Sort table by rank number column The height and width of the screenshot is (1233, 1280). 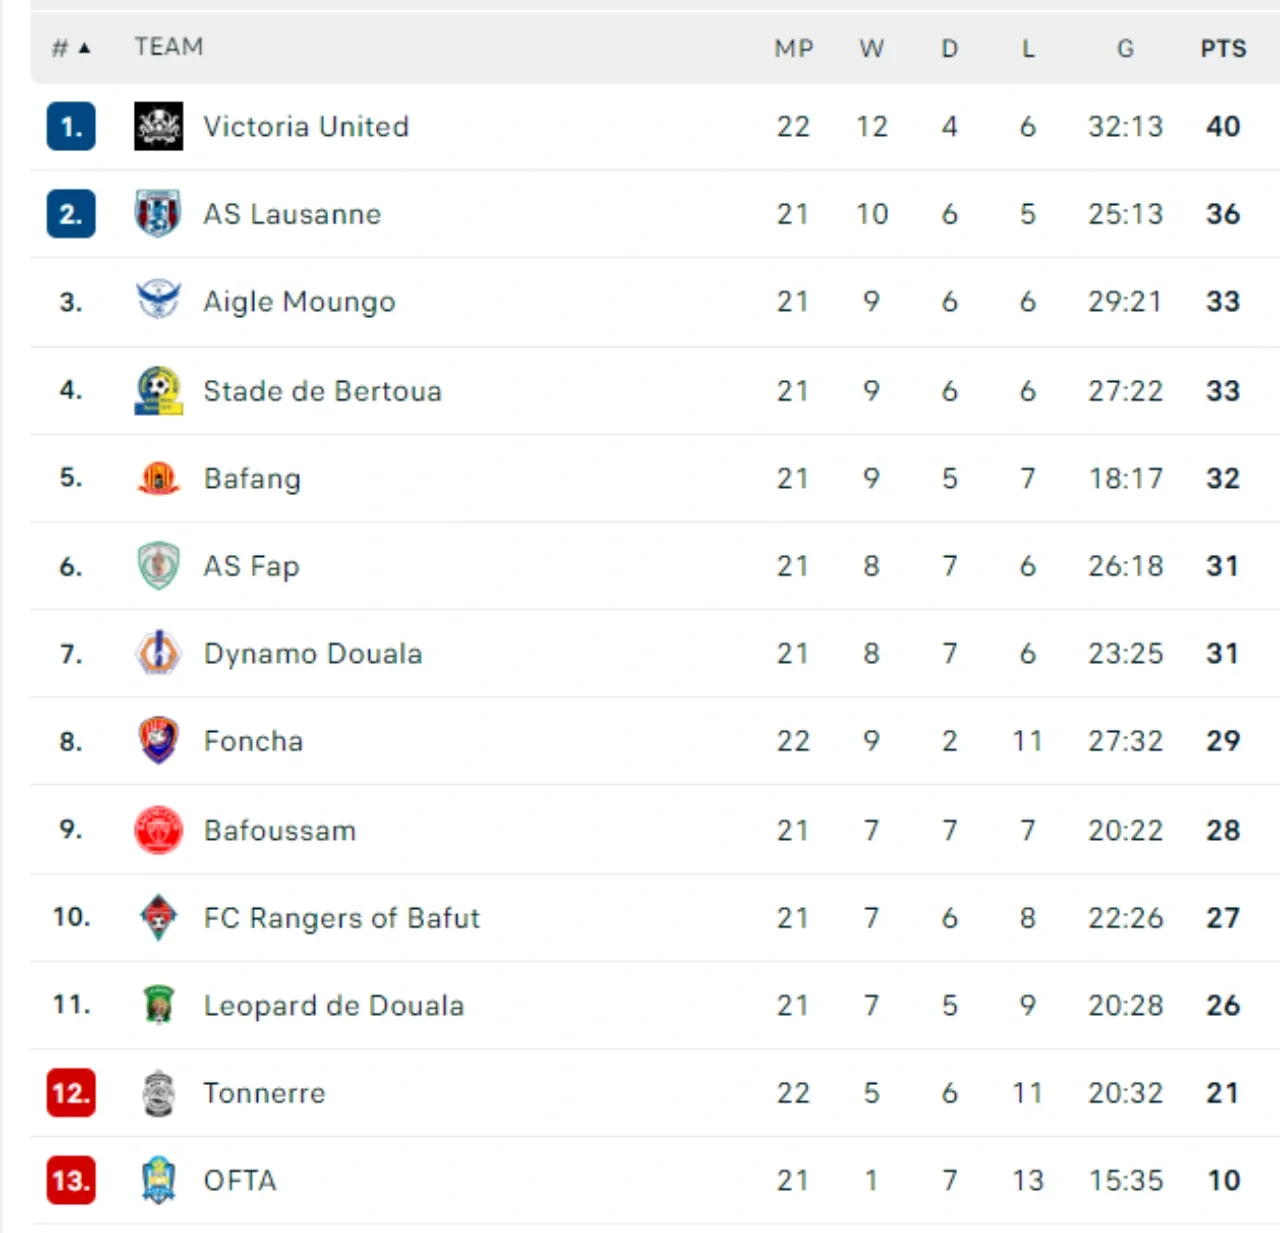[70, 48]
